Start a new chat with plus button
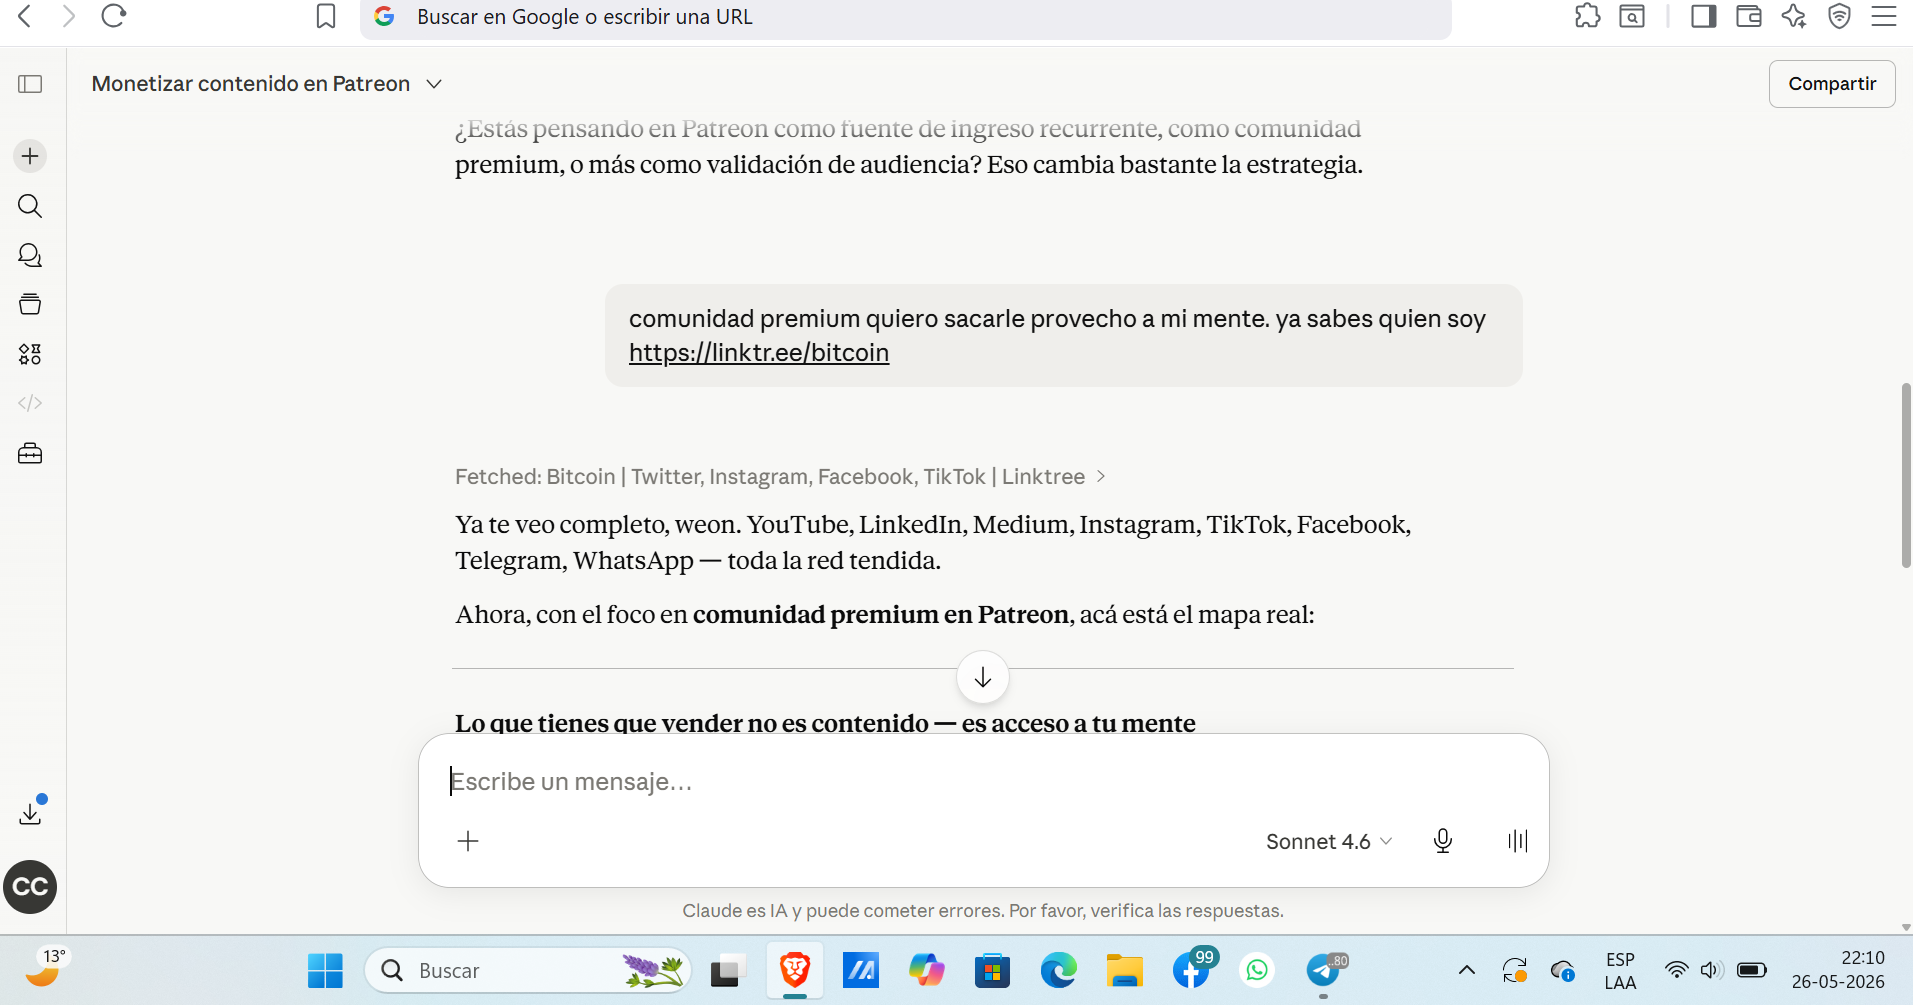The width and height of the screenshot is (1913, 1005). [30, 156]
